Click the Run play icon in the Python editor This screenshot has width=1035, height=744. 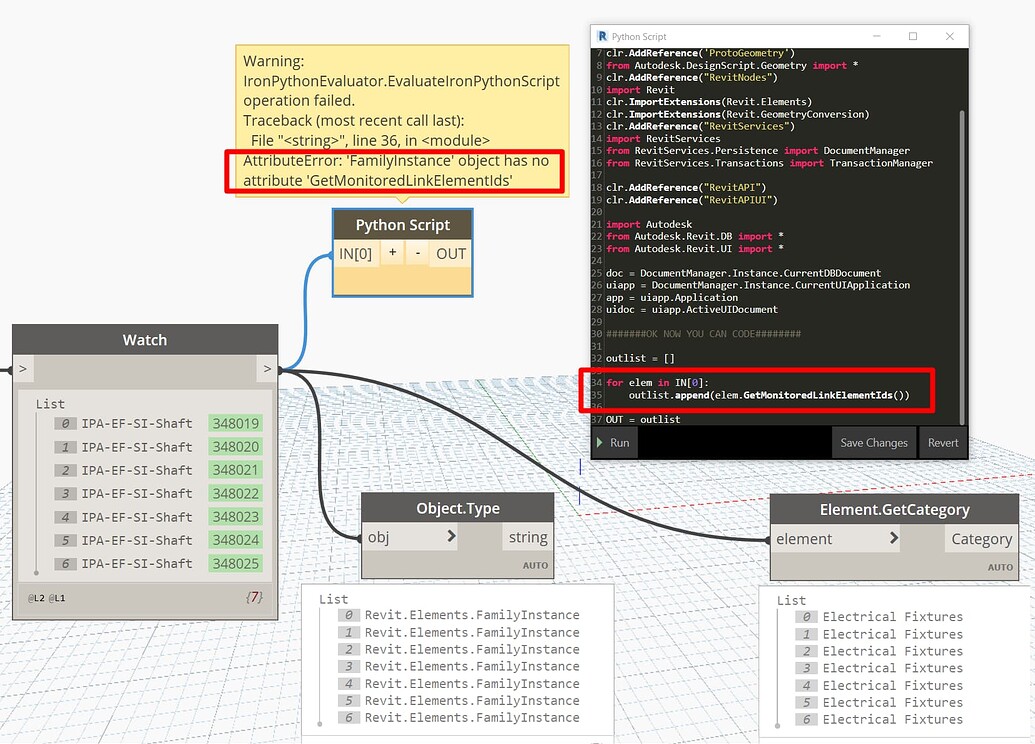point(601,441)
